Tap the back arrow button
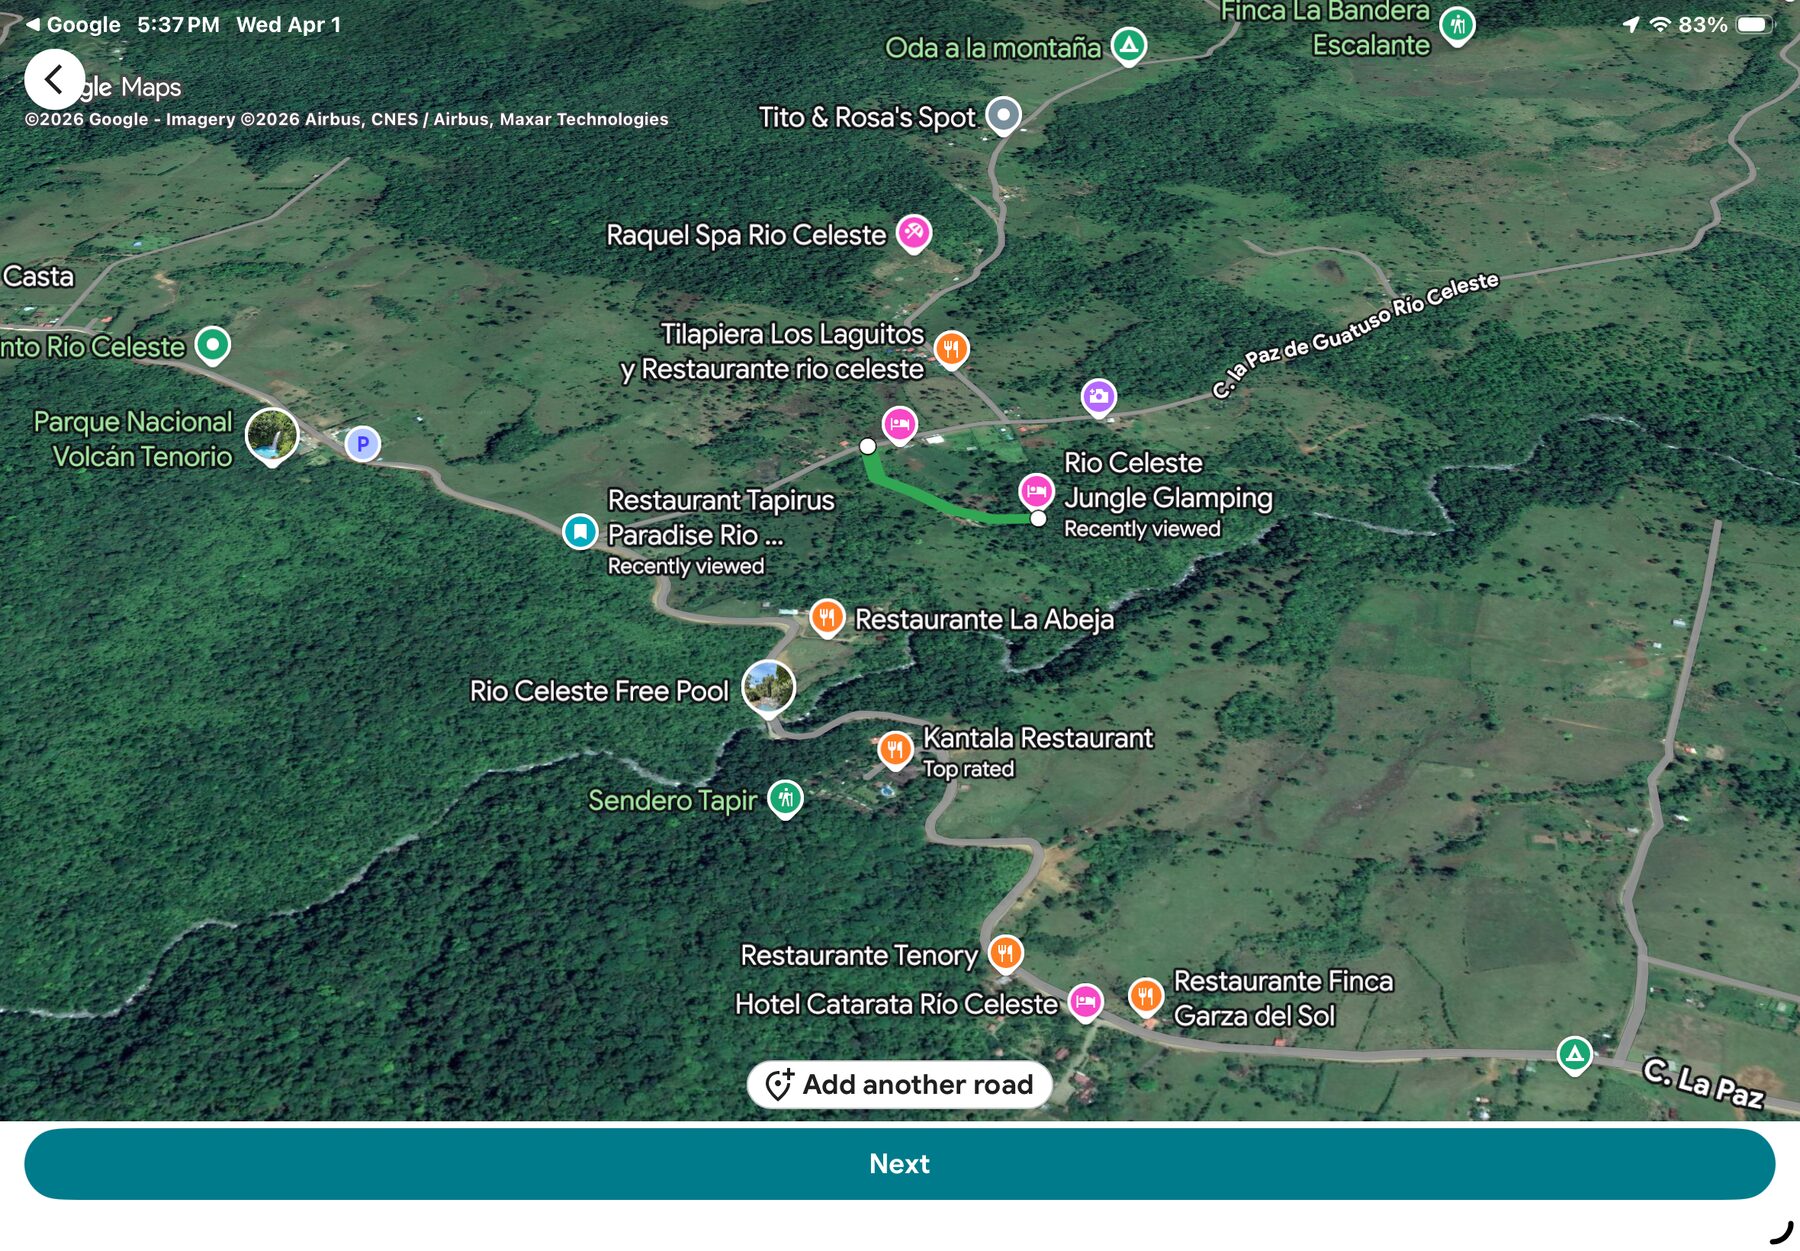The width and height of the screenshot is (1800, 1251). click(54, 79)
